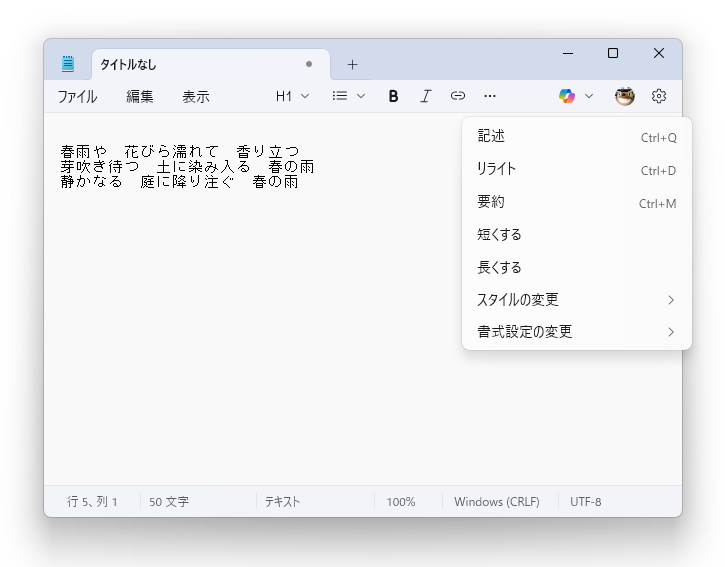The height and width of the screenshot is (567, 725).
Task: Minimize the Notepad window
Action: click(x=568, y=54)
